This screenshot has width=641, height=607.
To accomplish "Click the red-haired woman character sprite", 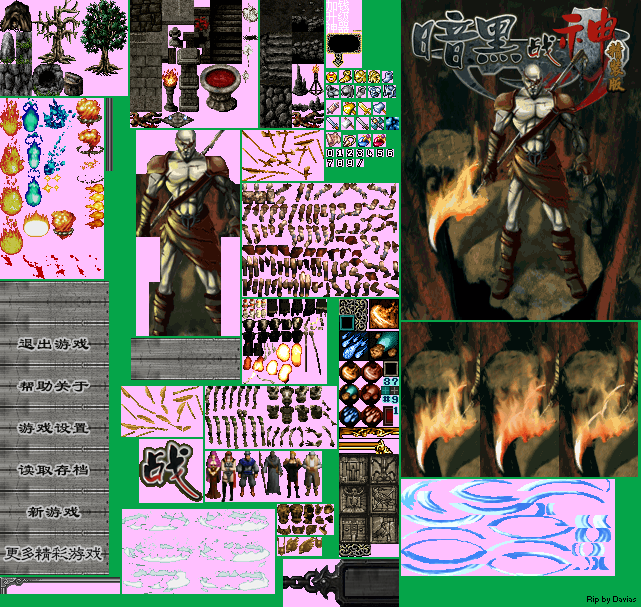I will (x=229, y=477).
